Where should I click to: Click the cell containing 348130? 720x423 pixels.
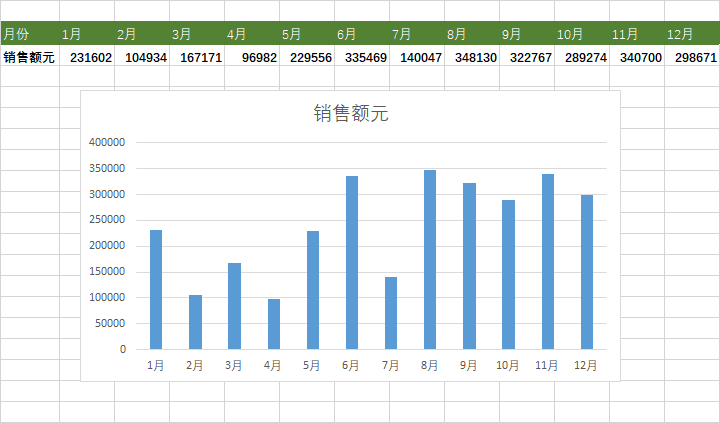click(472, 57)
